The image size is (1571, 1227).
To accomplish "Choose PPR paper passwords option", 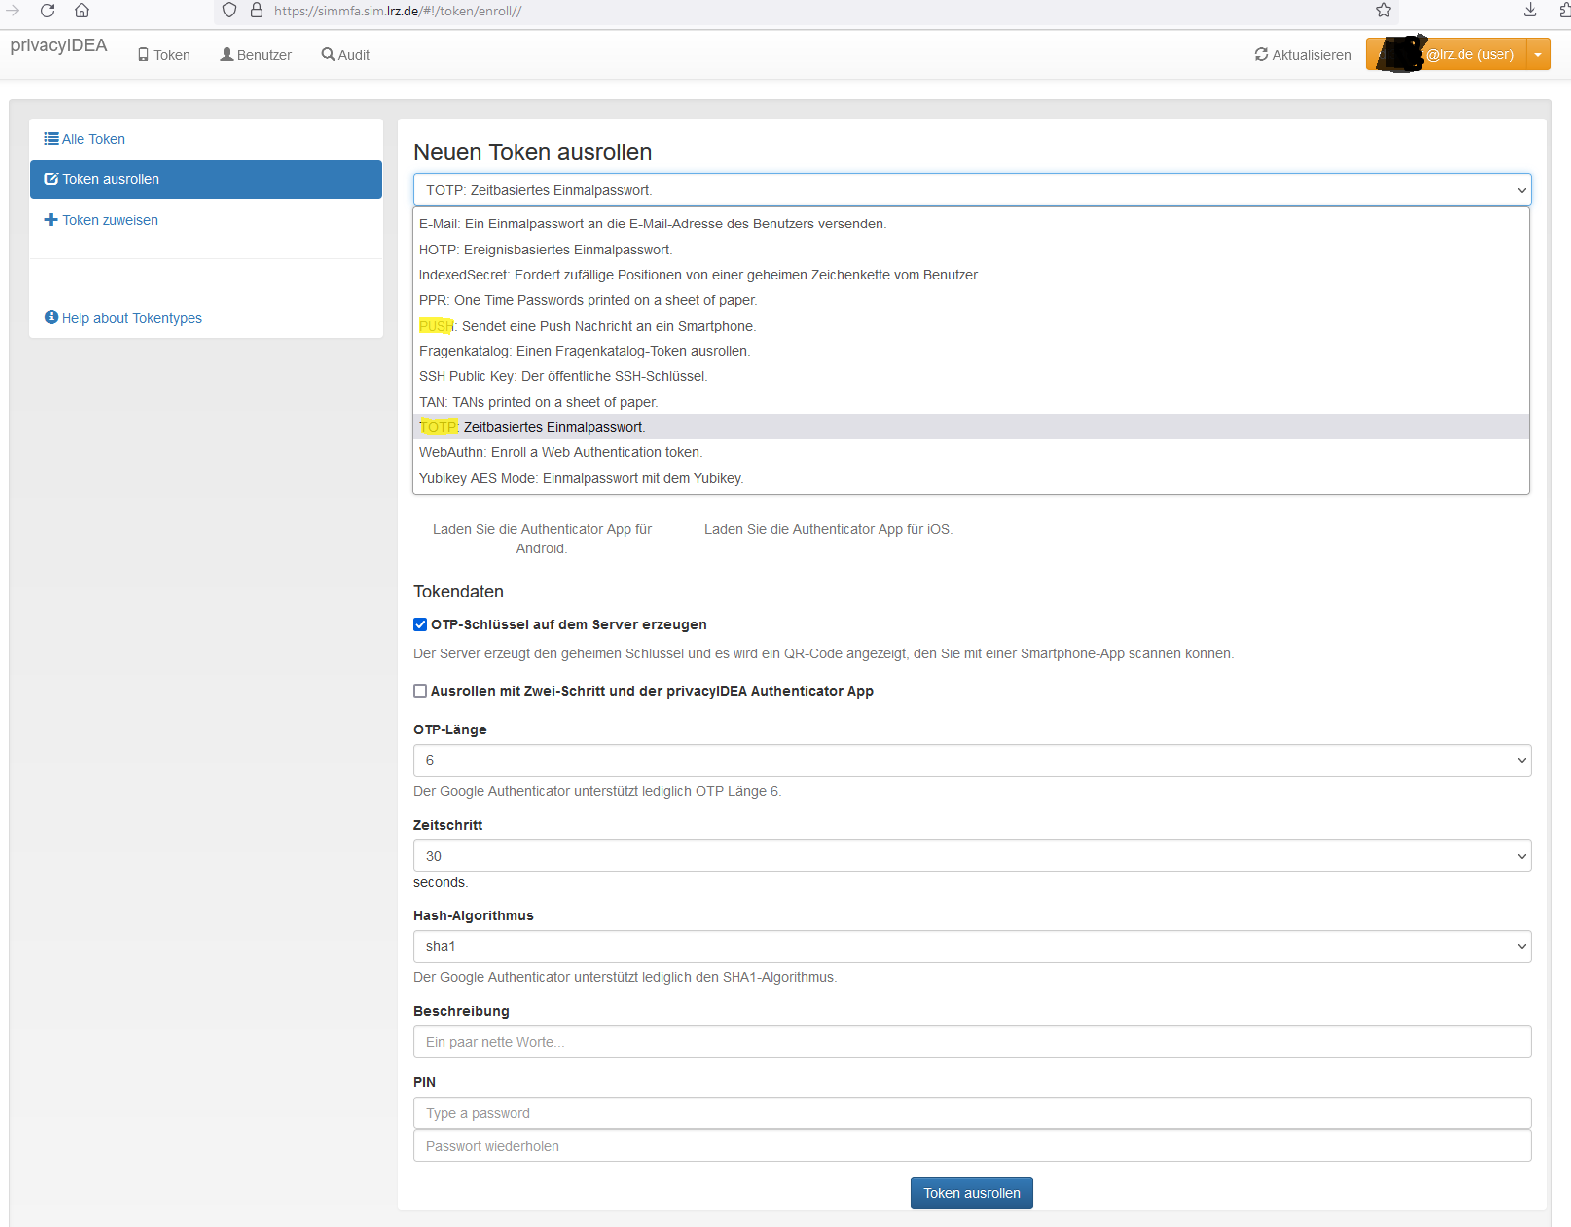I will tap(971, 300).
